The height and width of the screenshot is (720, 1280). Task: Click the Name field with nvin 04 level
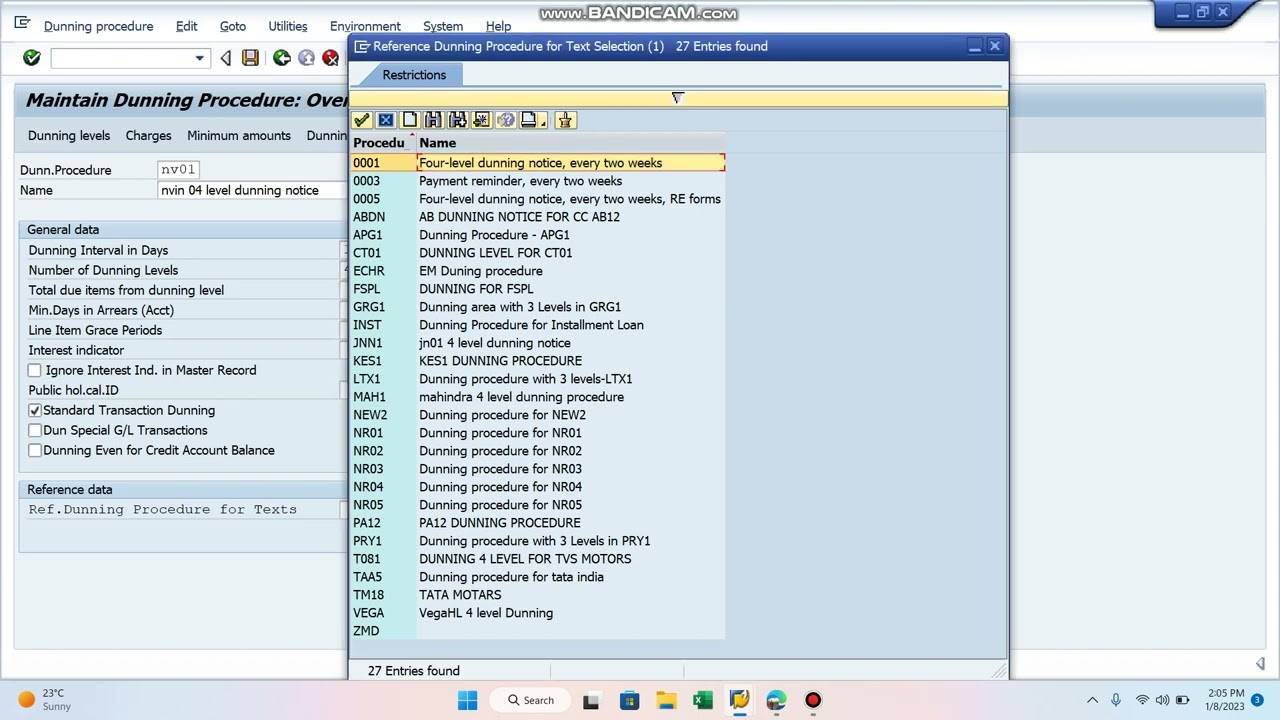253,190
